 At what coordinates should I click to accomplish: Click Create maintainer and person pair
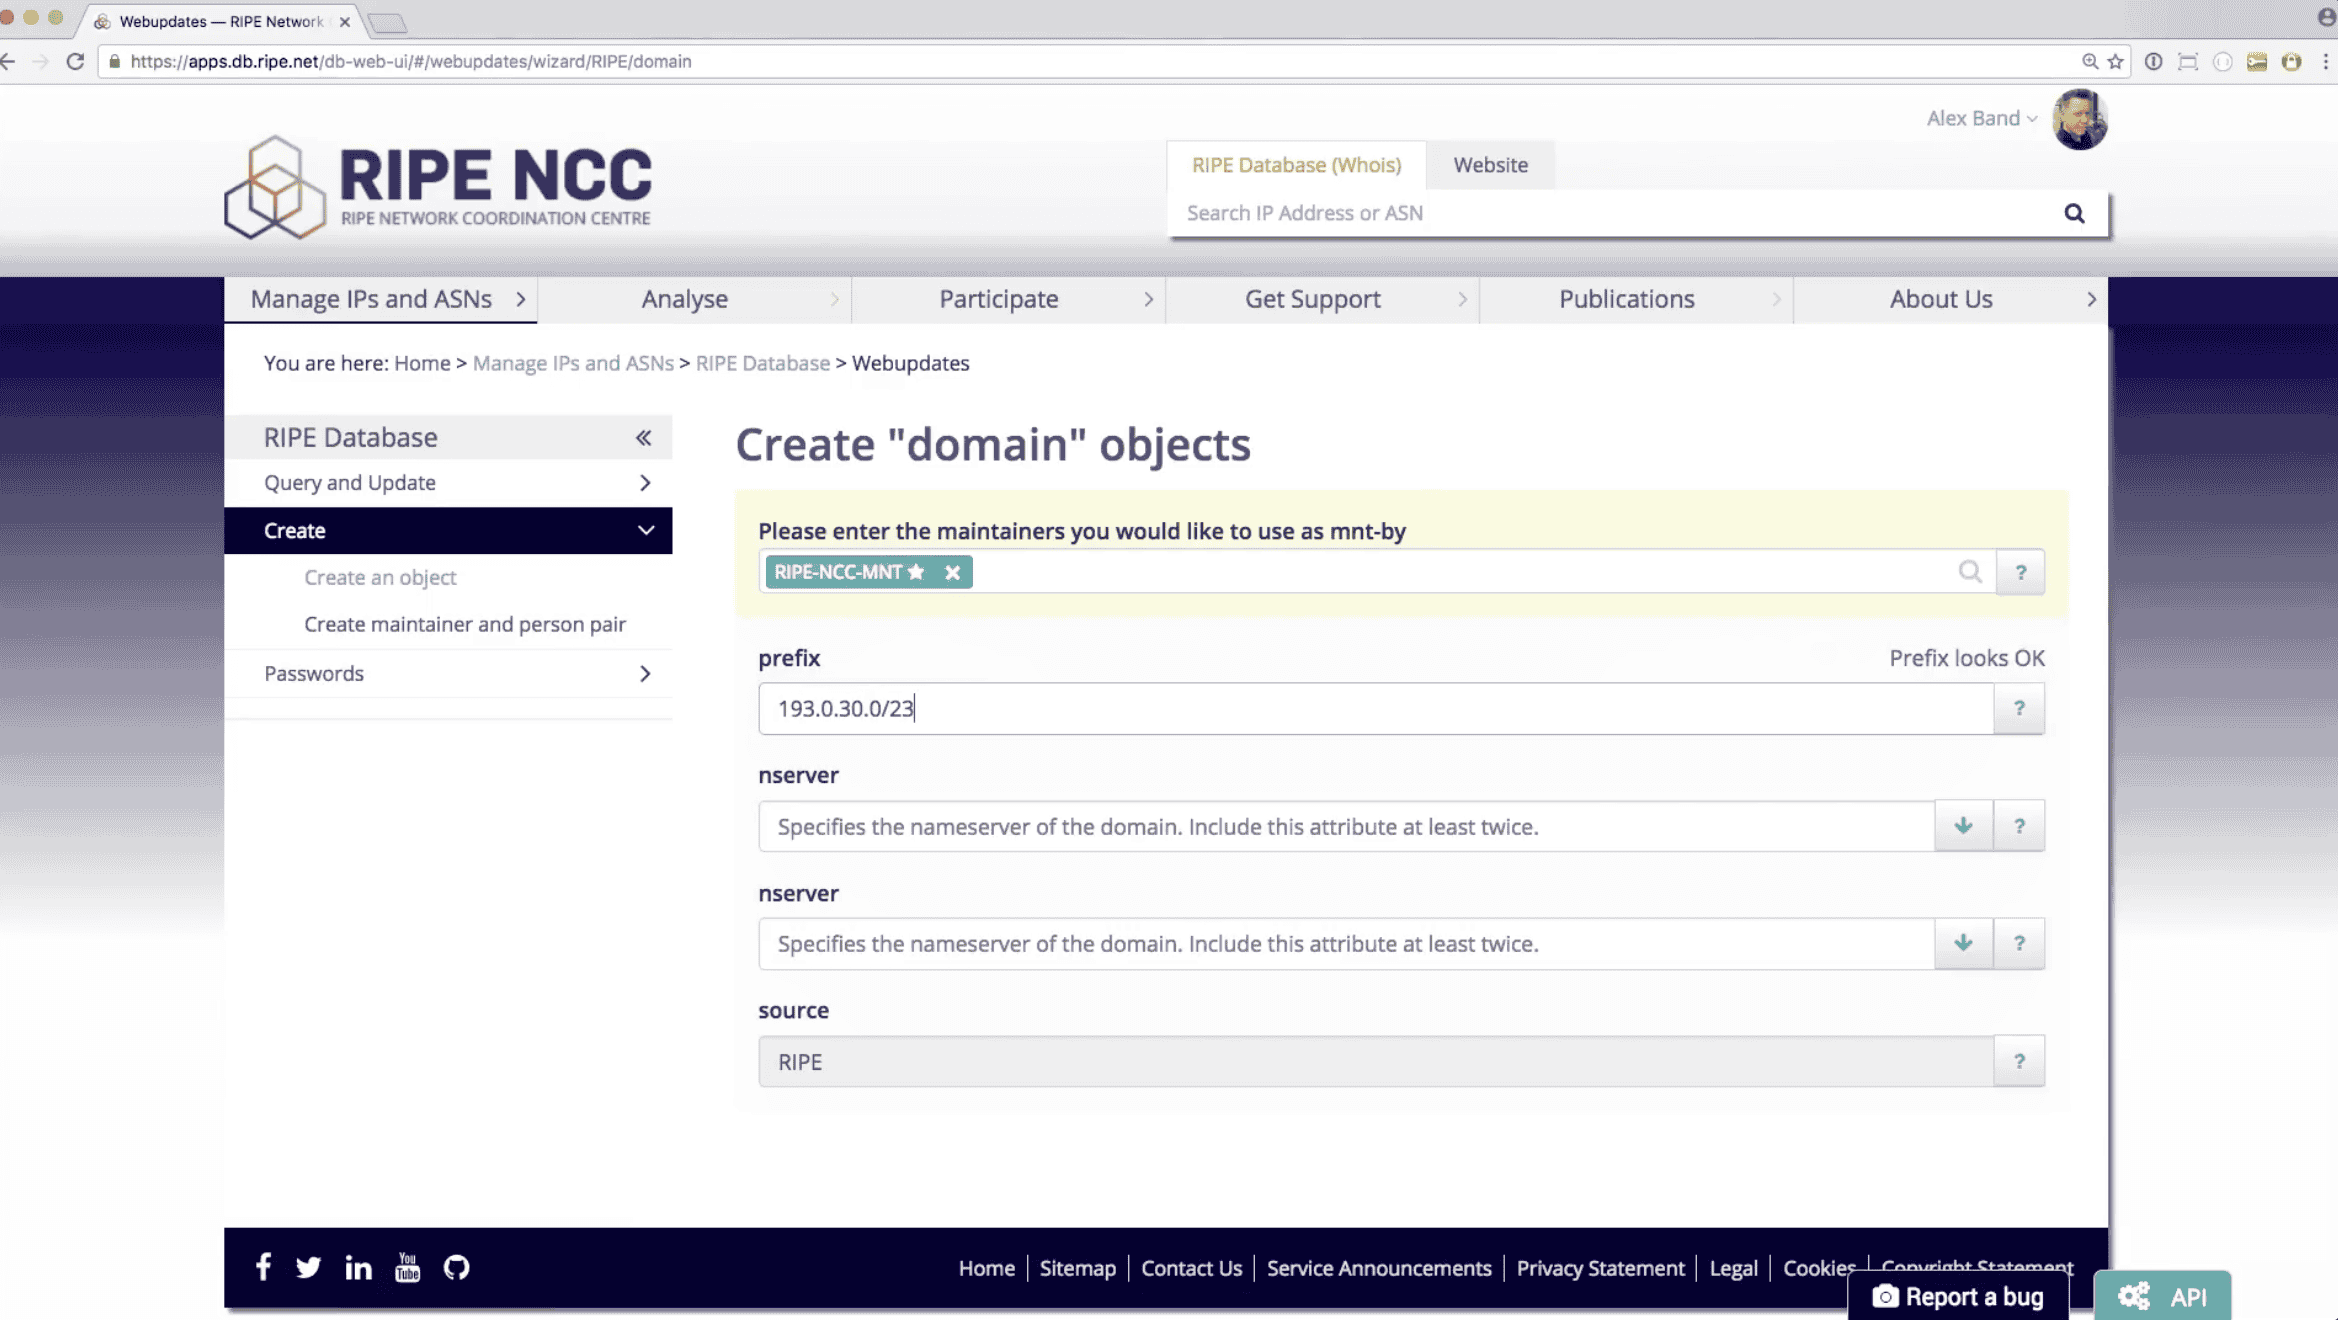tap(465, 624)
